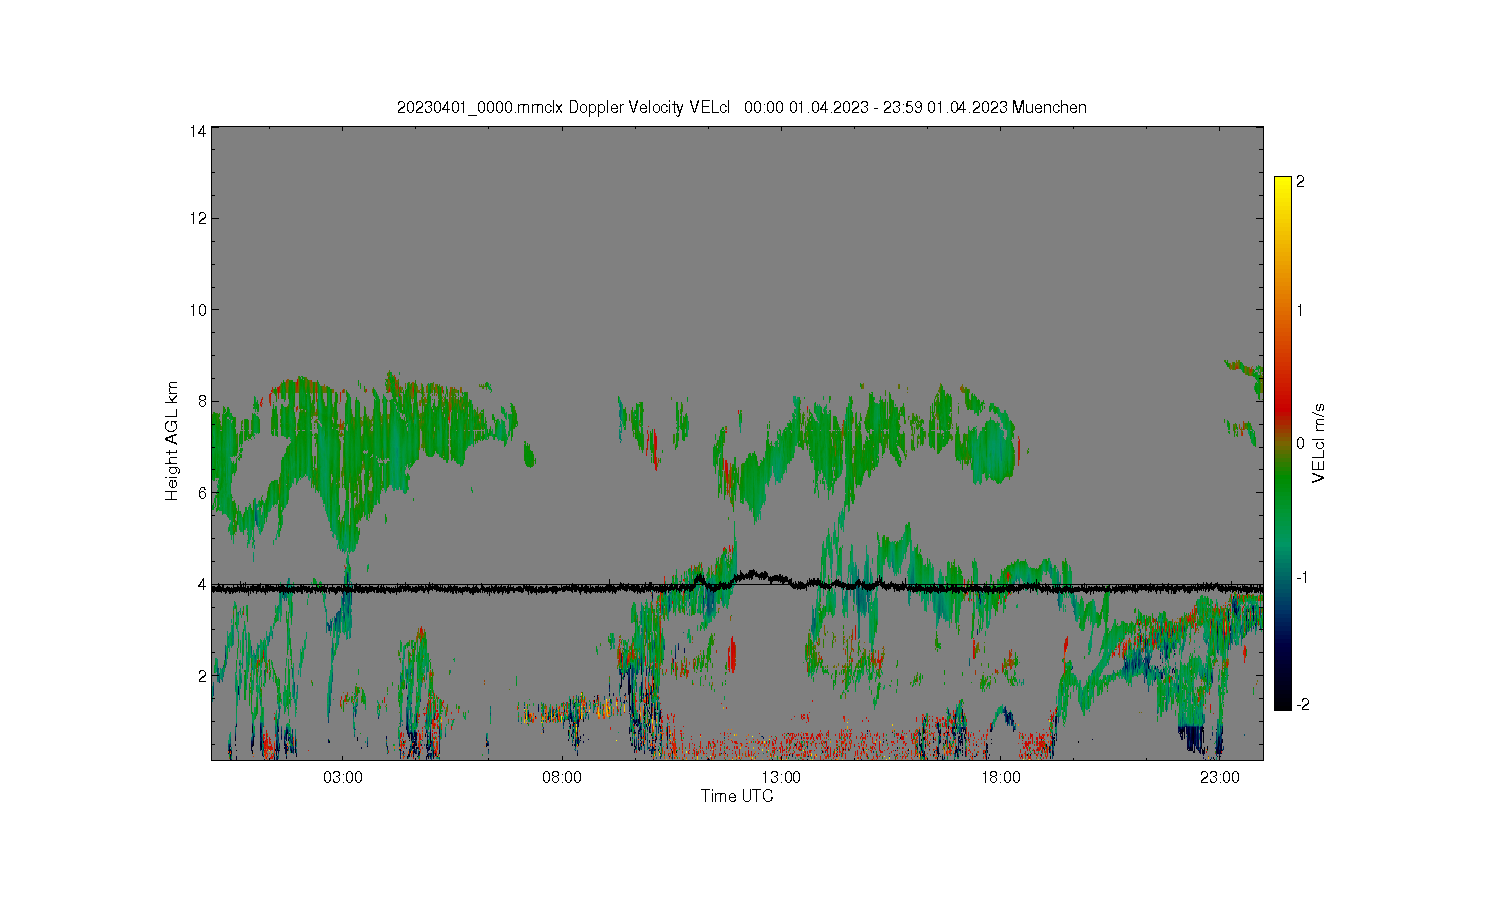Click the height-axis 2 km tick label

[202, 676]
